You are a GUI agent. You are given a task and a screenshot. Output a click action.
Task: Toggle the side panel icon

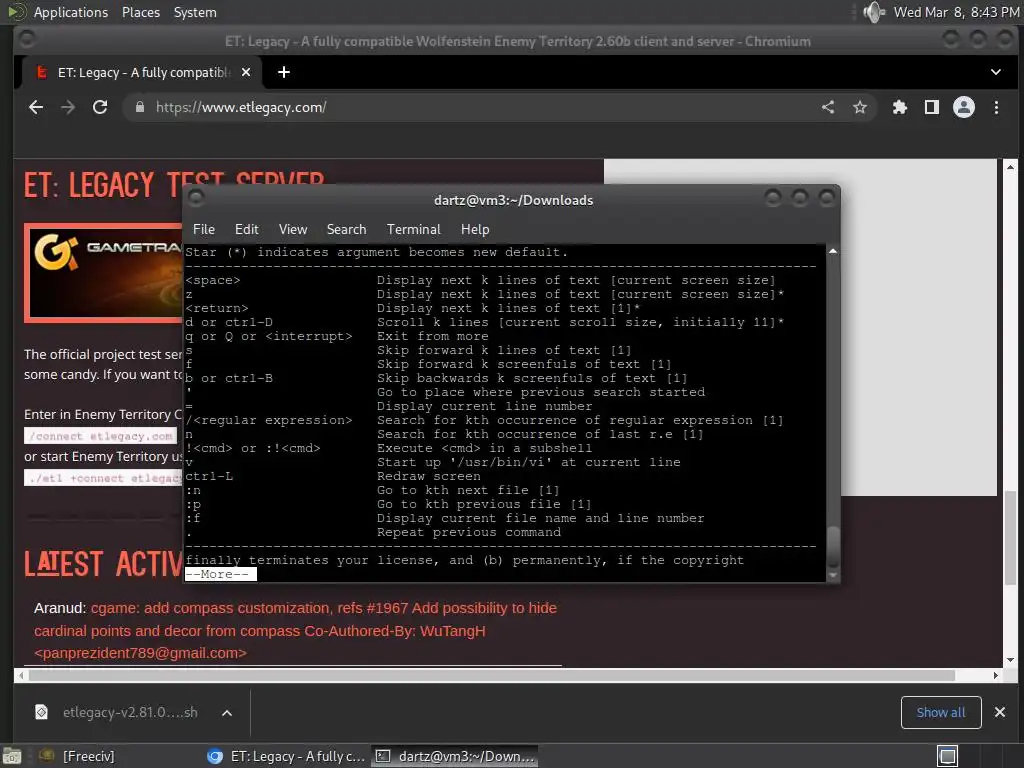tap(932, 107)
